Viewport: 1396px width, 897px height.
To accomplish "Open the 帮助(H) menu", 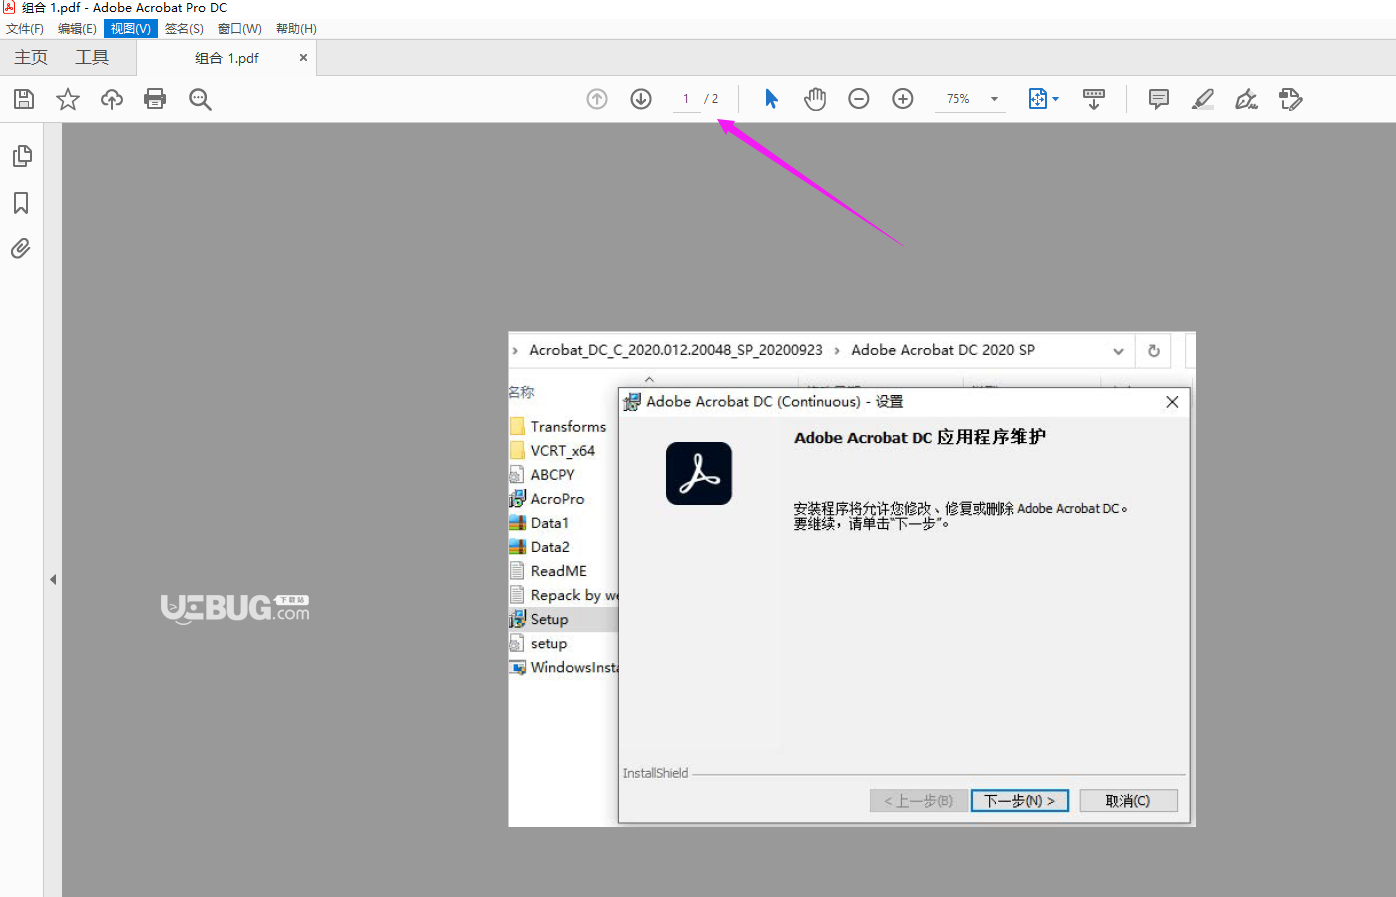I will coord(296,29).
